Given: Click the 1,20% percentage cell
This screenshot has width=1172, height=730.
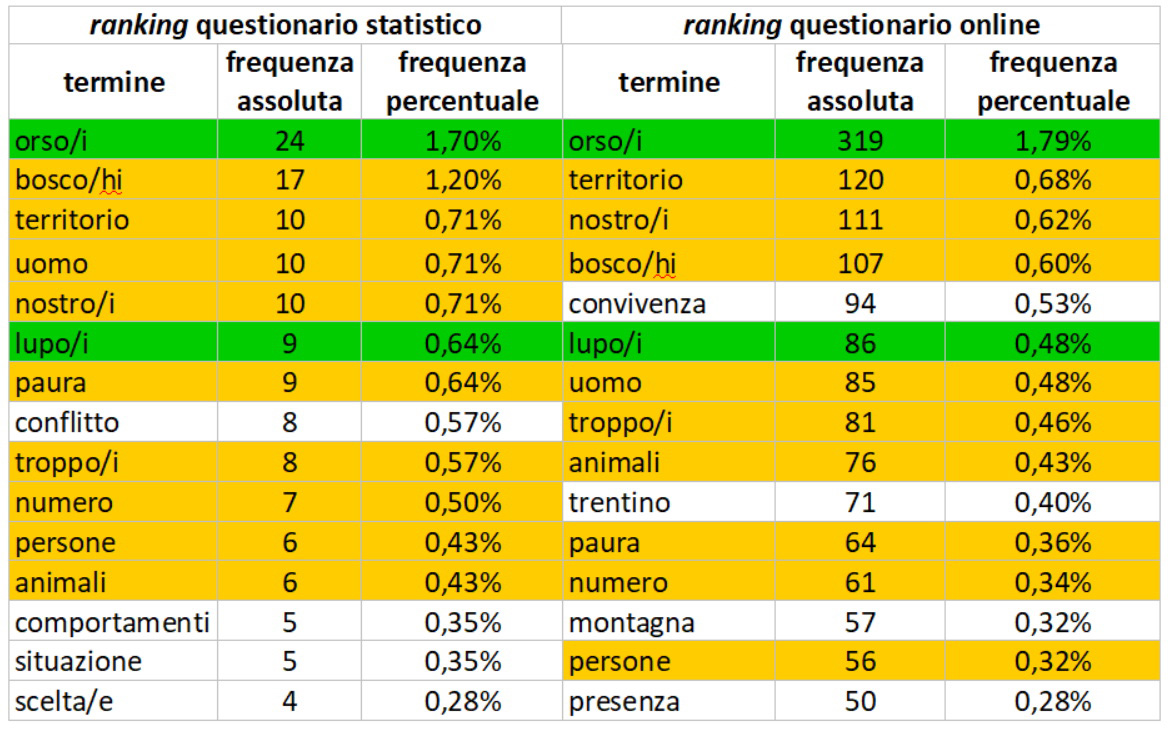Looking at the screenshot, I should [x=462, y=179].
